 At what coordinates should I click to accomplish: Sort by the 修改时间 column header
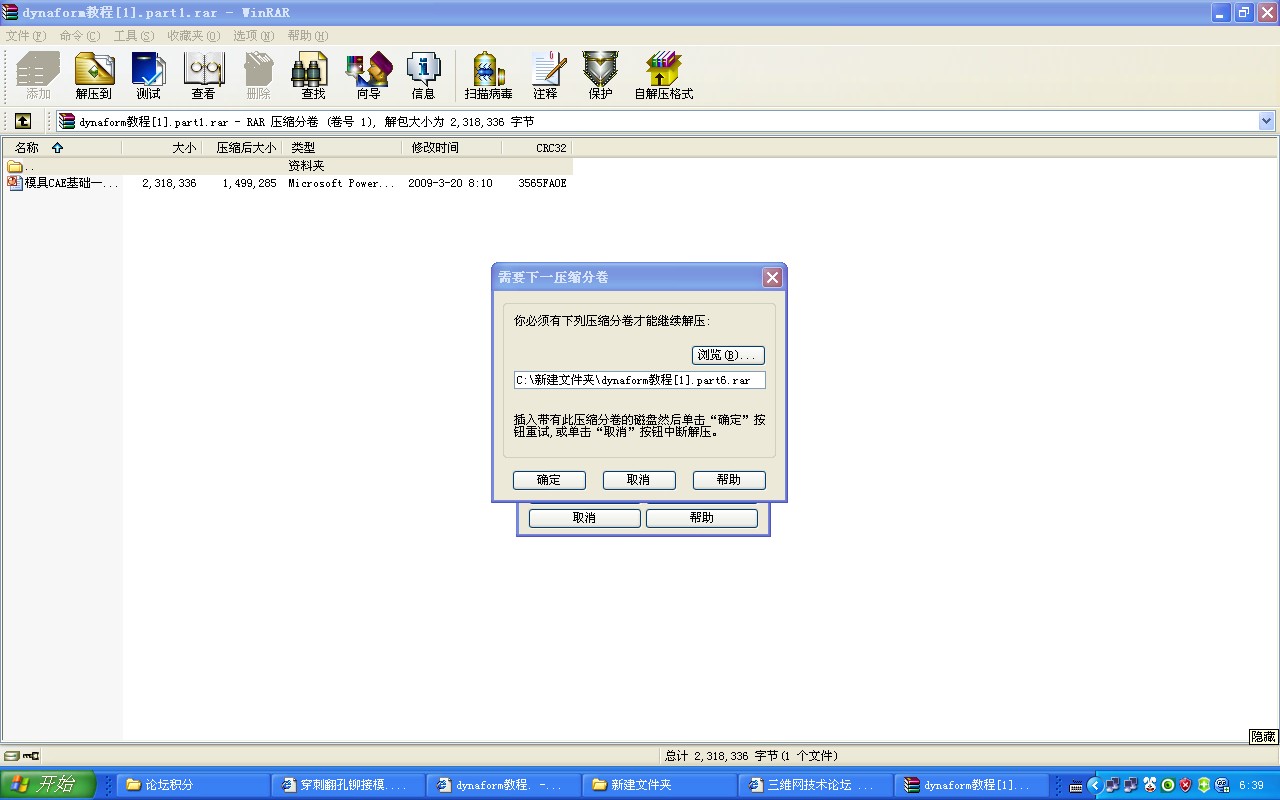[x=452, y=147]
